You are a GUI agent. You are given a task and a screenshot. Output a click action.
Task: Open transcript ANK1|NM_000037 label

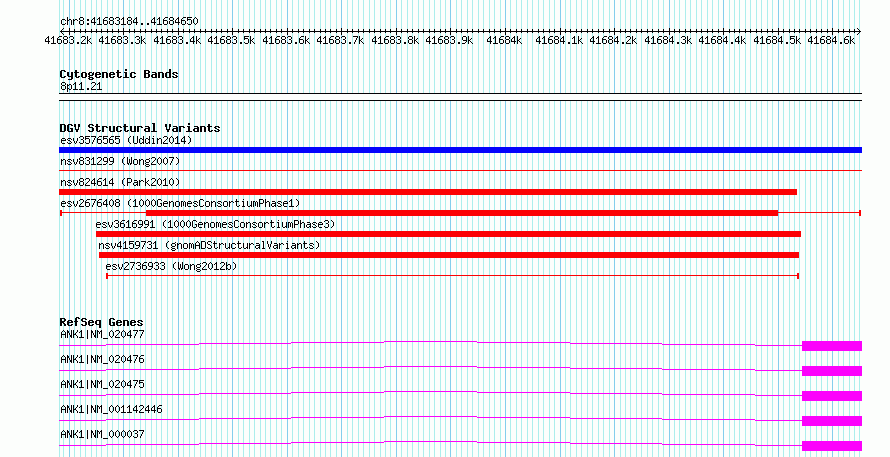coord(102,434)
